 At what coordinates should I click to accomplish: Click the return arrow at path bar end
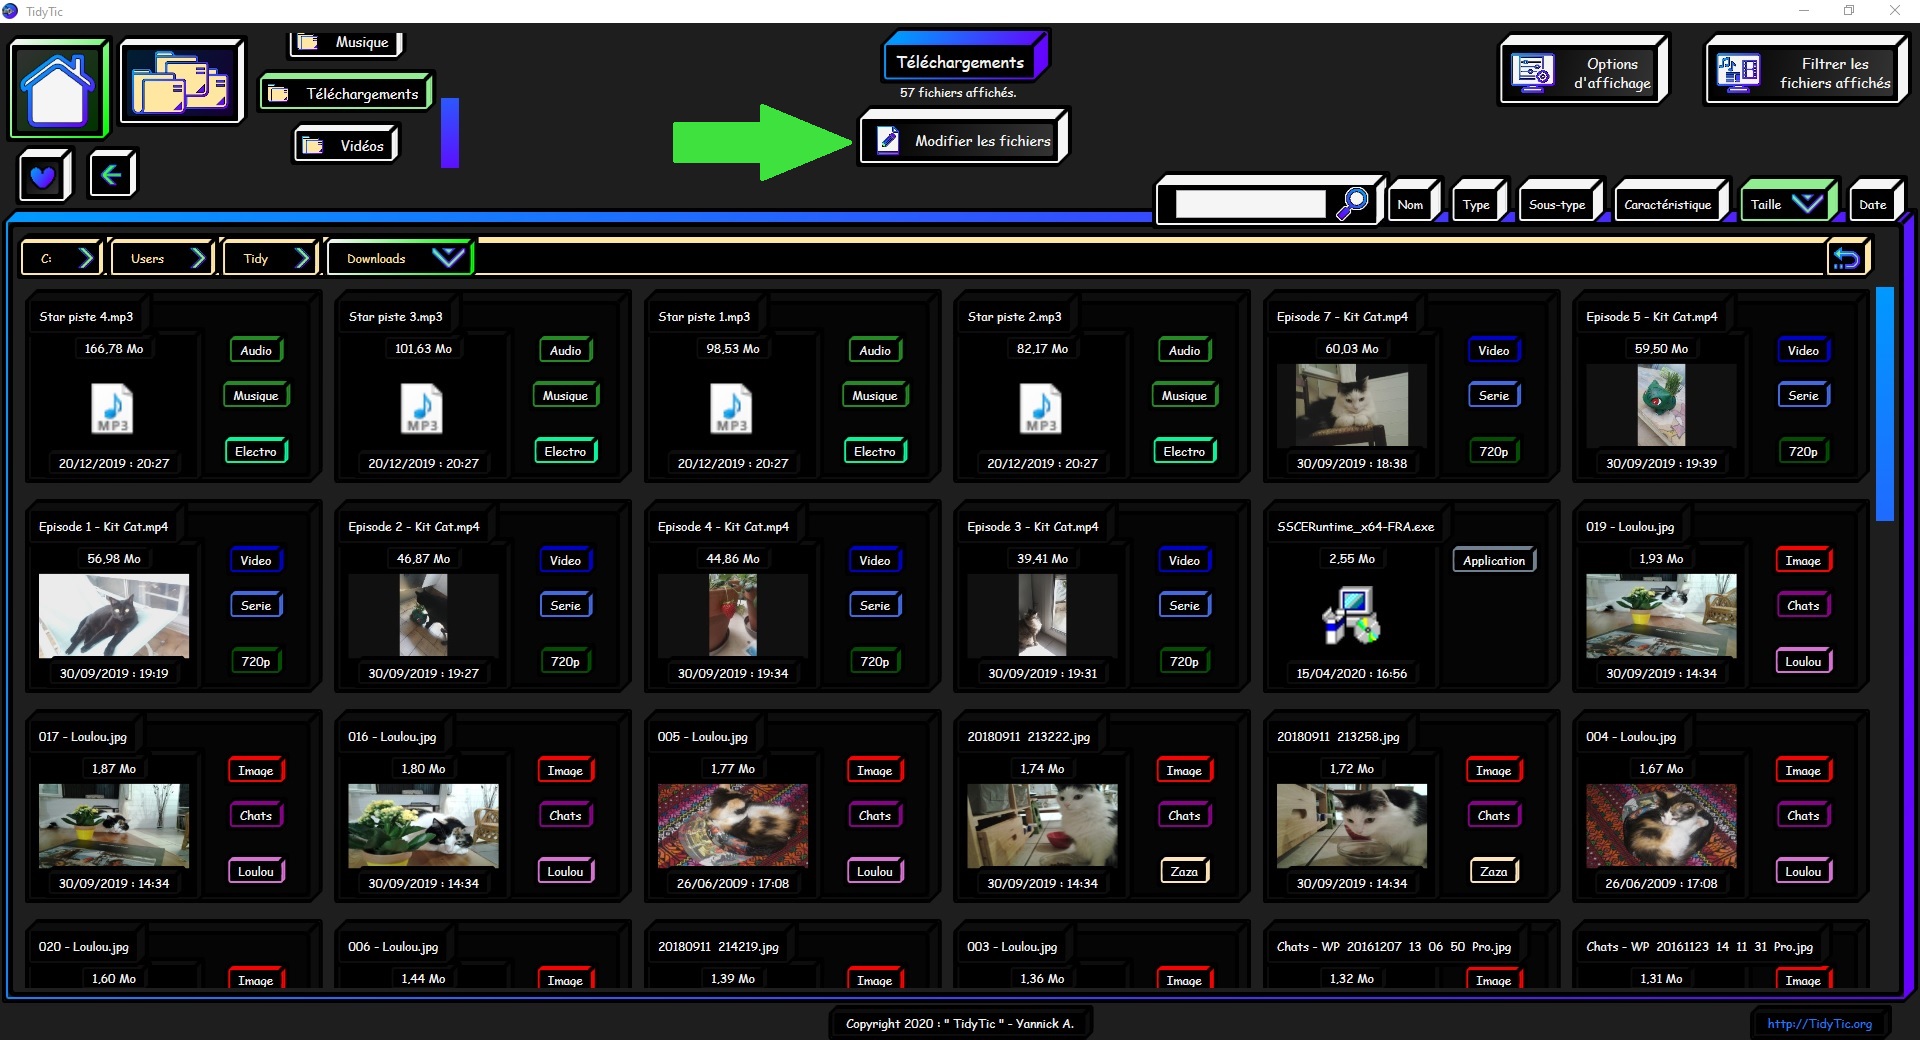(x=1846, y=259)
